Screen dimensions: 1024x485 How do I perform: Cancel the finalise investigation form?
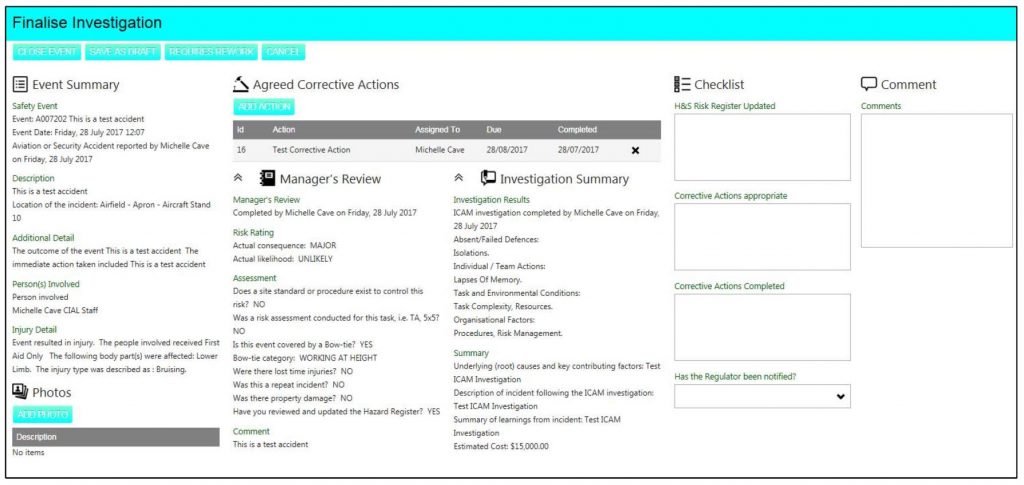click(x=284, y=51)
